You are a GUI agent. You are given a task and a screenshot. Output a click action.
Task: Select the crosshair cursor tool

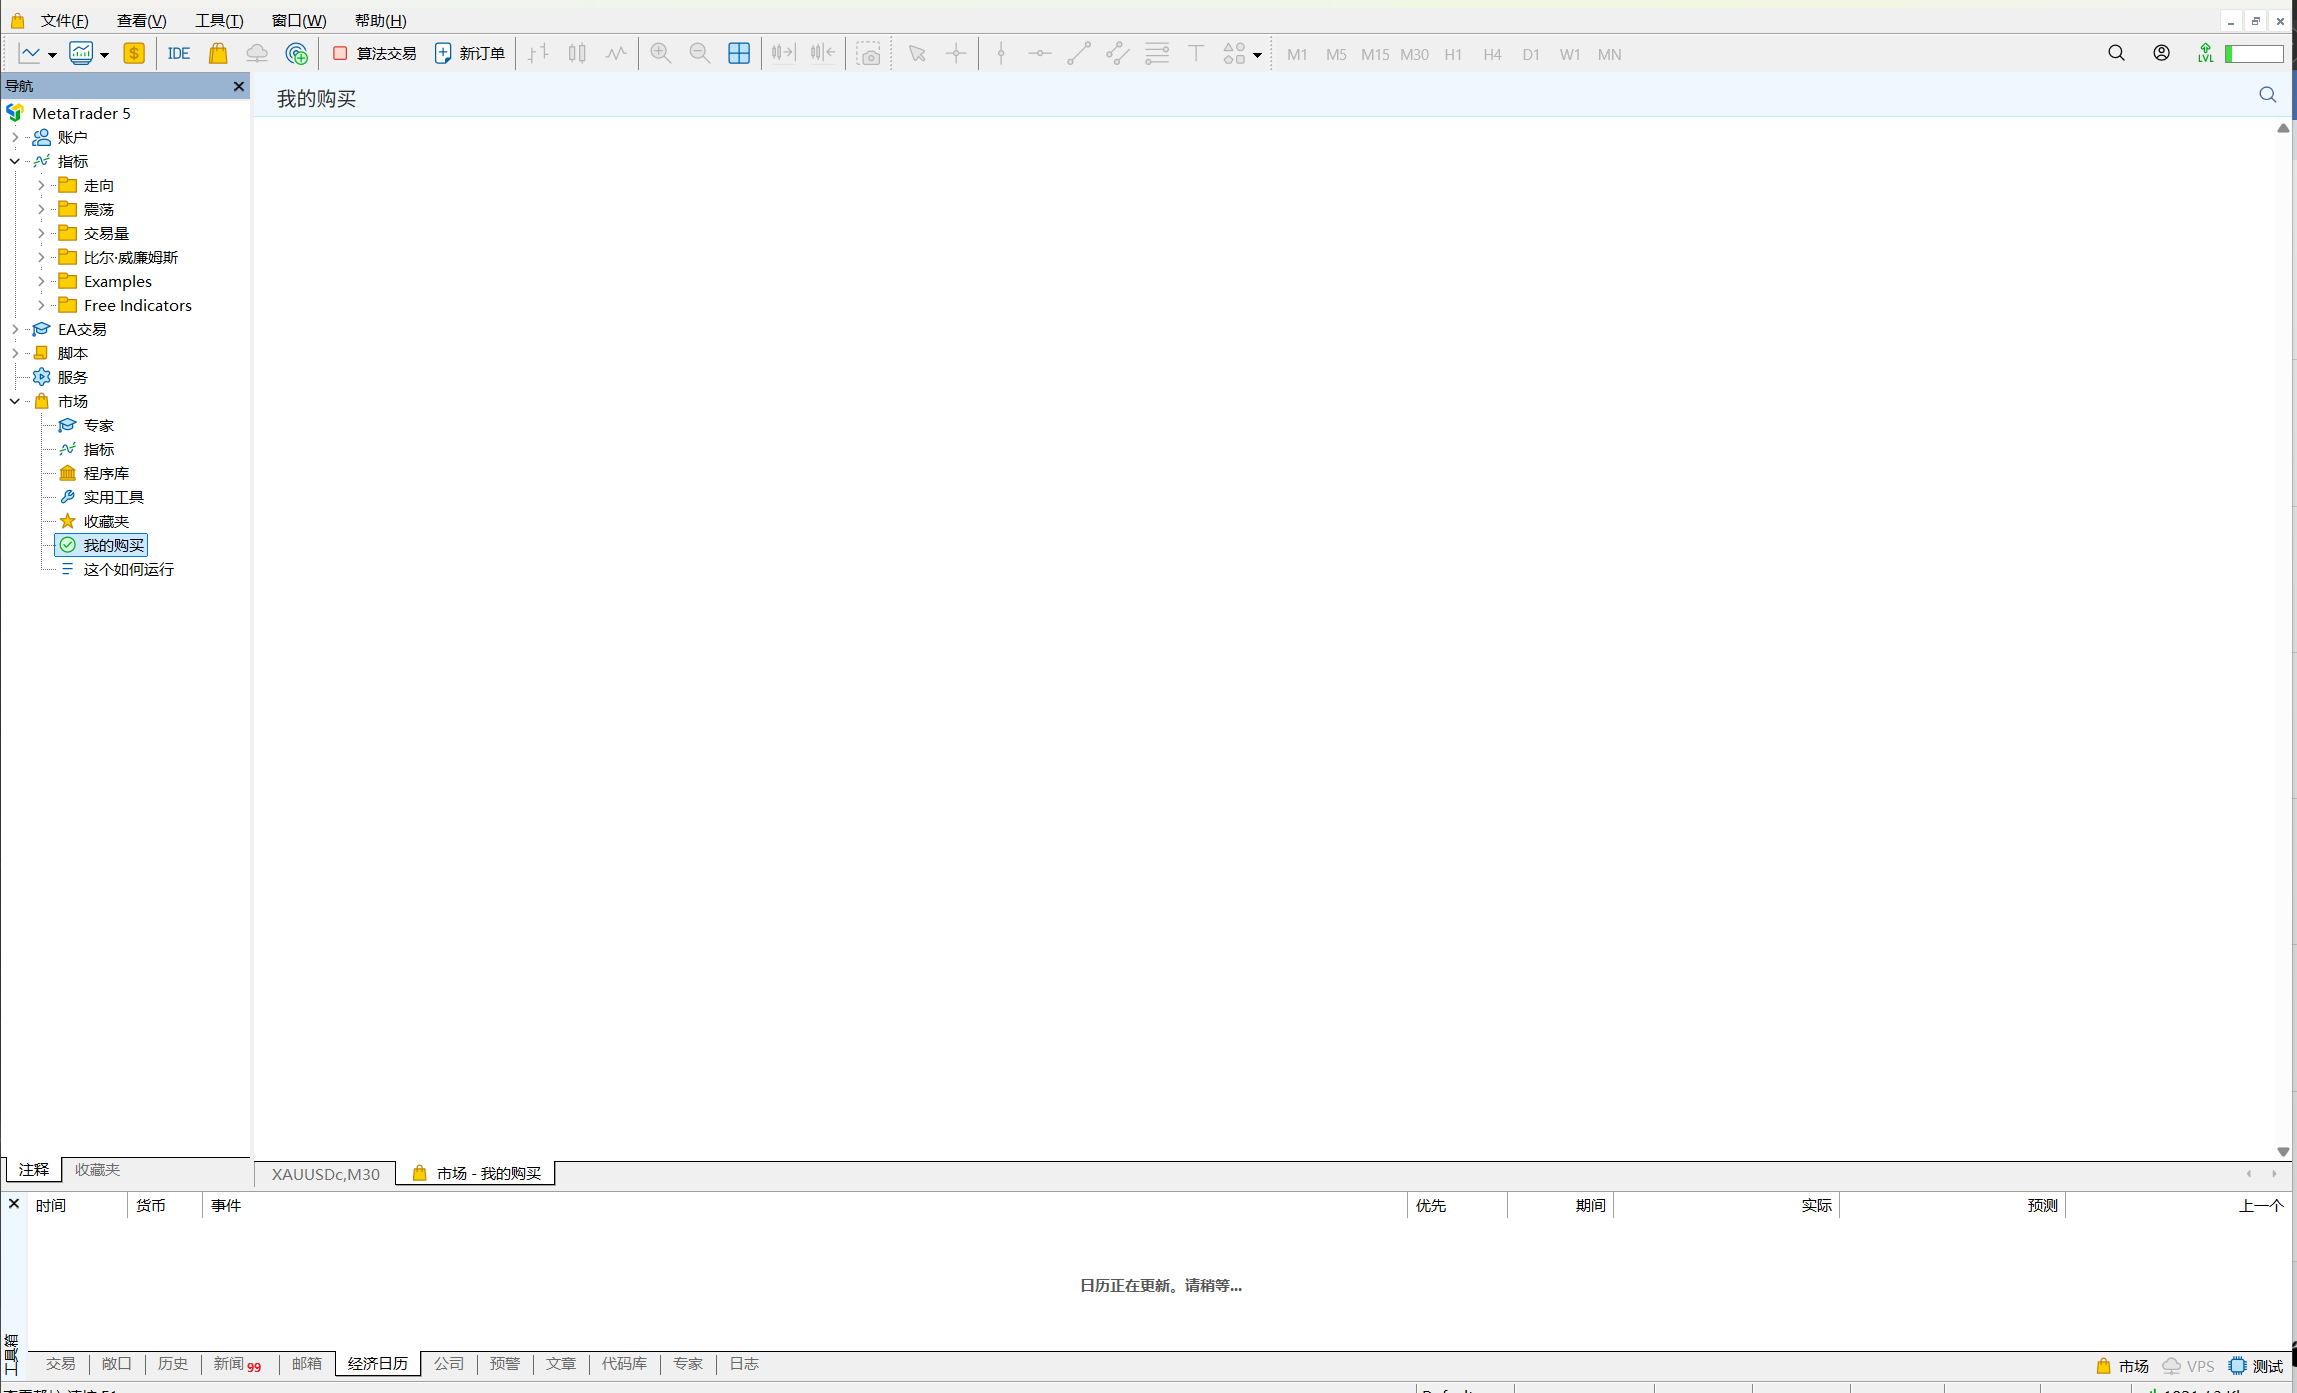coord(956,54)
